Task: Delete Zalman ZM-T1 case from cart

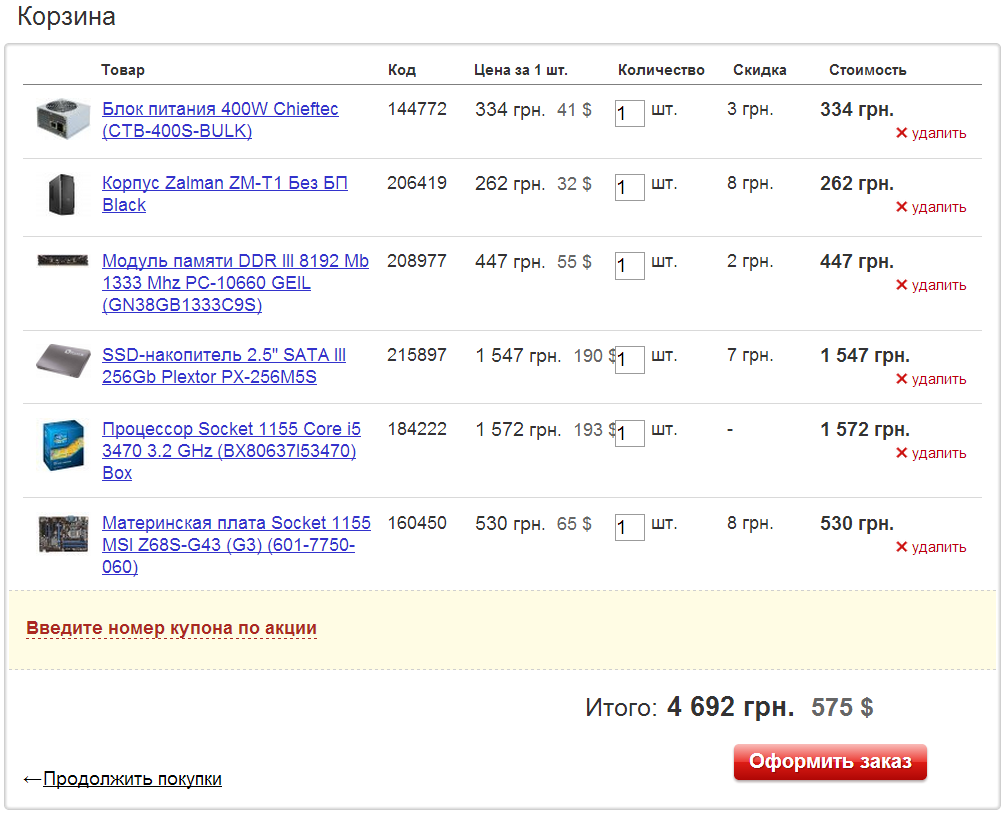Action: [x=931, y=207]
